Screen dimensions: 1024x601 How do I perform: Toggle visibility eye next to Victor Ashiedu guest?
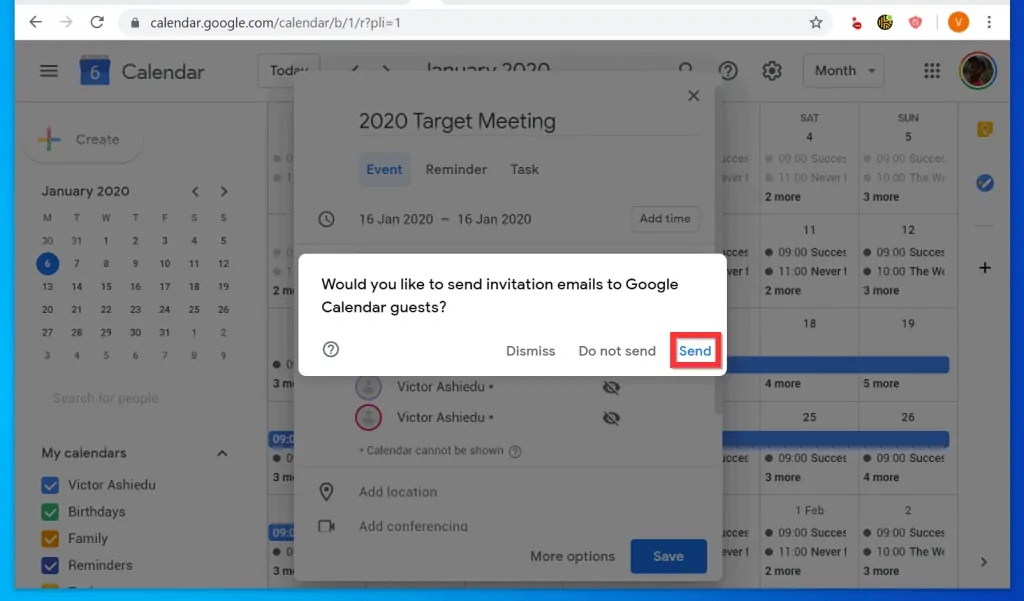tap(611, 388)
